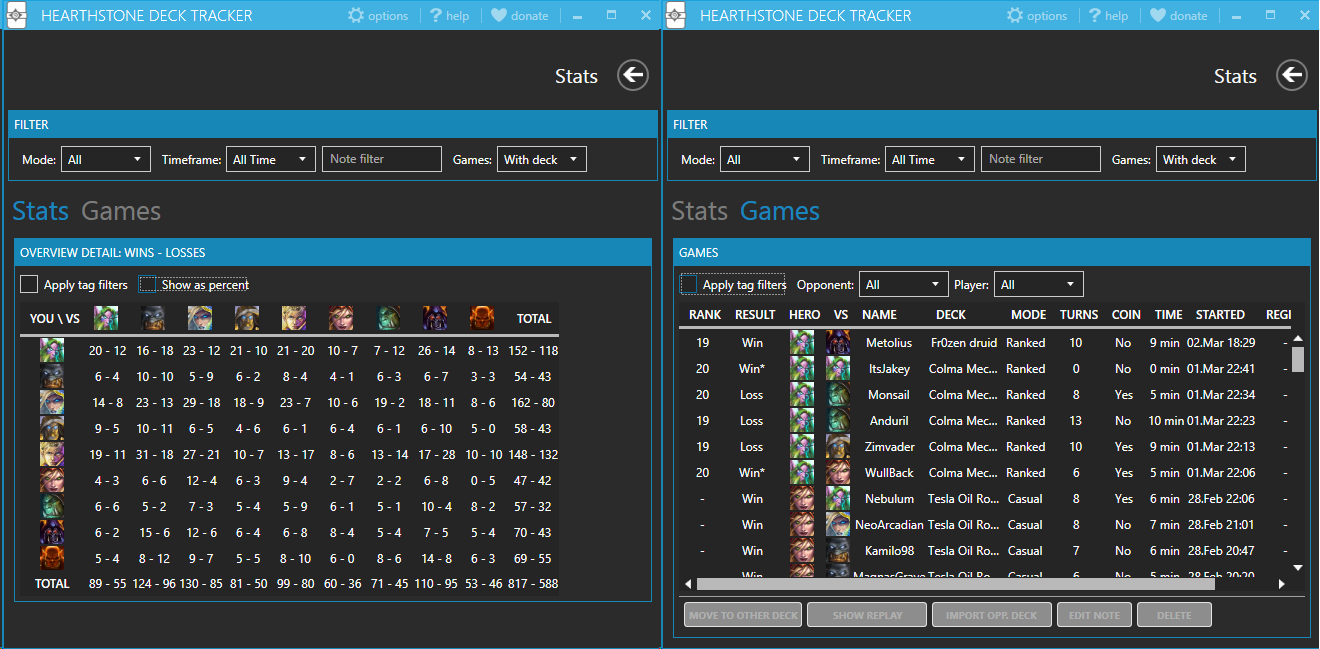Image resolution: width=1320 pixels, height=649 pixels.
Task: Click the Edit Note button
Action: click(x=1094, y=615)
